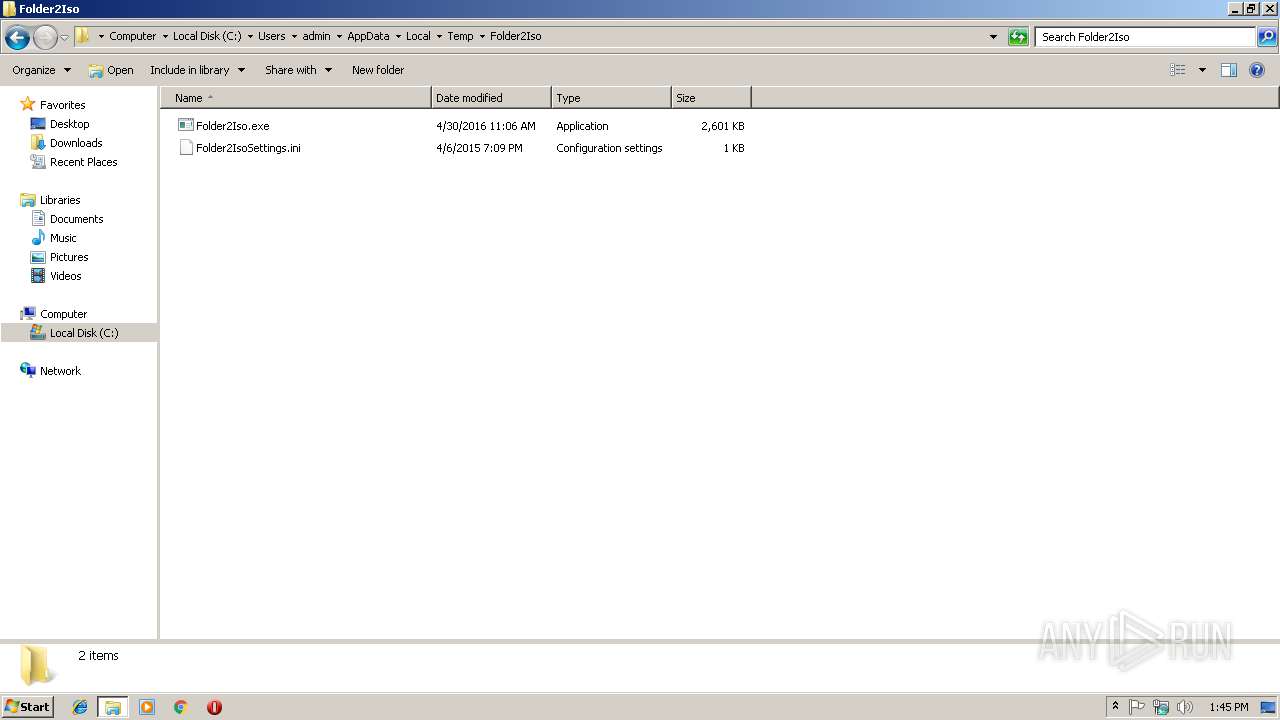Open recent pages dropdown next to Forward

[x=65, y=38]
